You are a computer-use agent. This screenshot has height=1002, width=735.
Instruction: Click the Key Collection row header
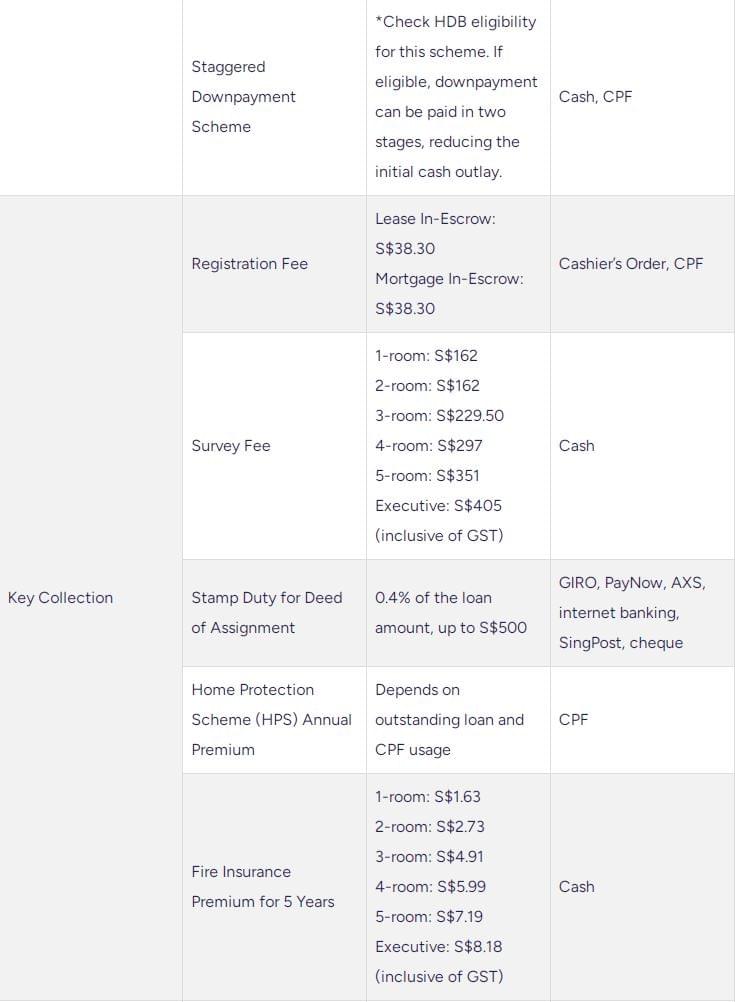pos(60,597)
